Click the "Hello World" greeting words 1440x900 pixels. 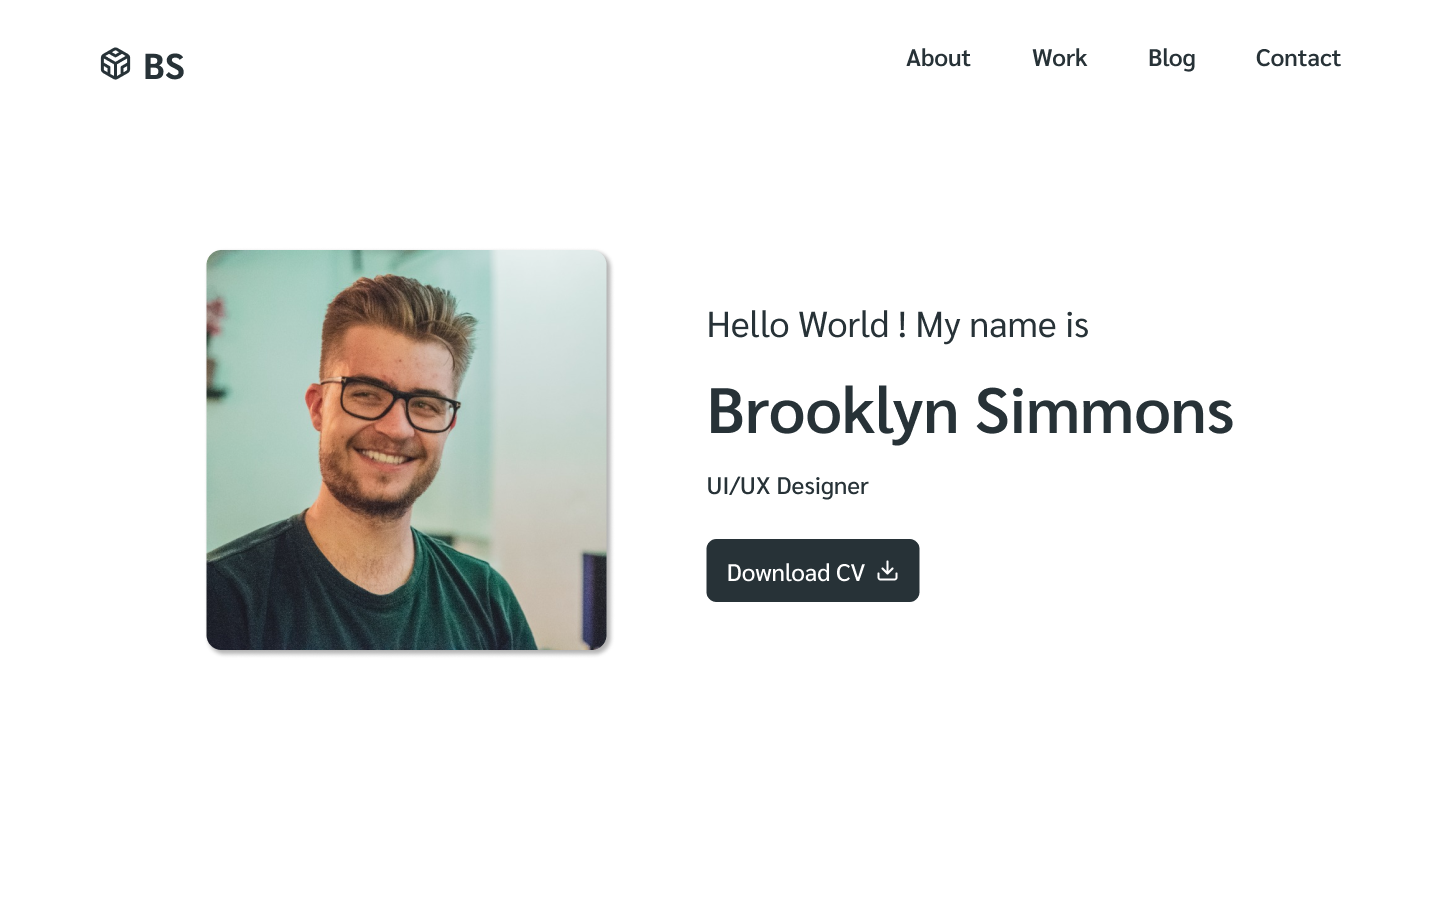[x=797, y=325]
